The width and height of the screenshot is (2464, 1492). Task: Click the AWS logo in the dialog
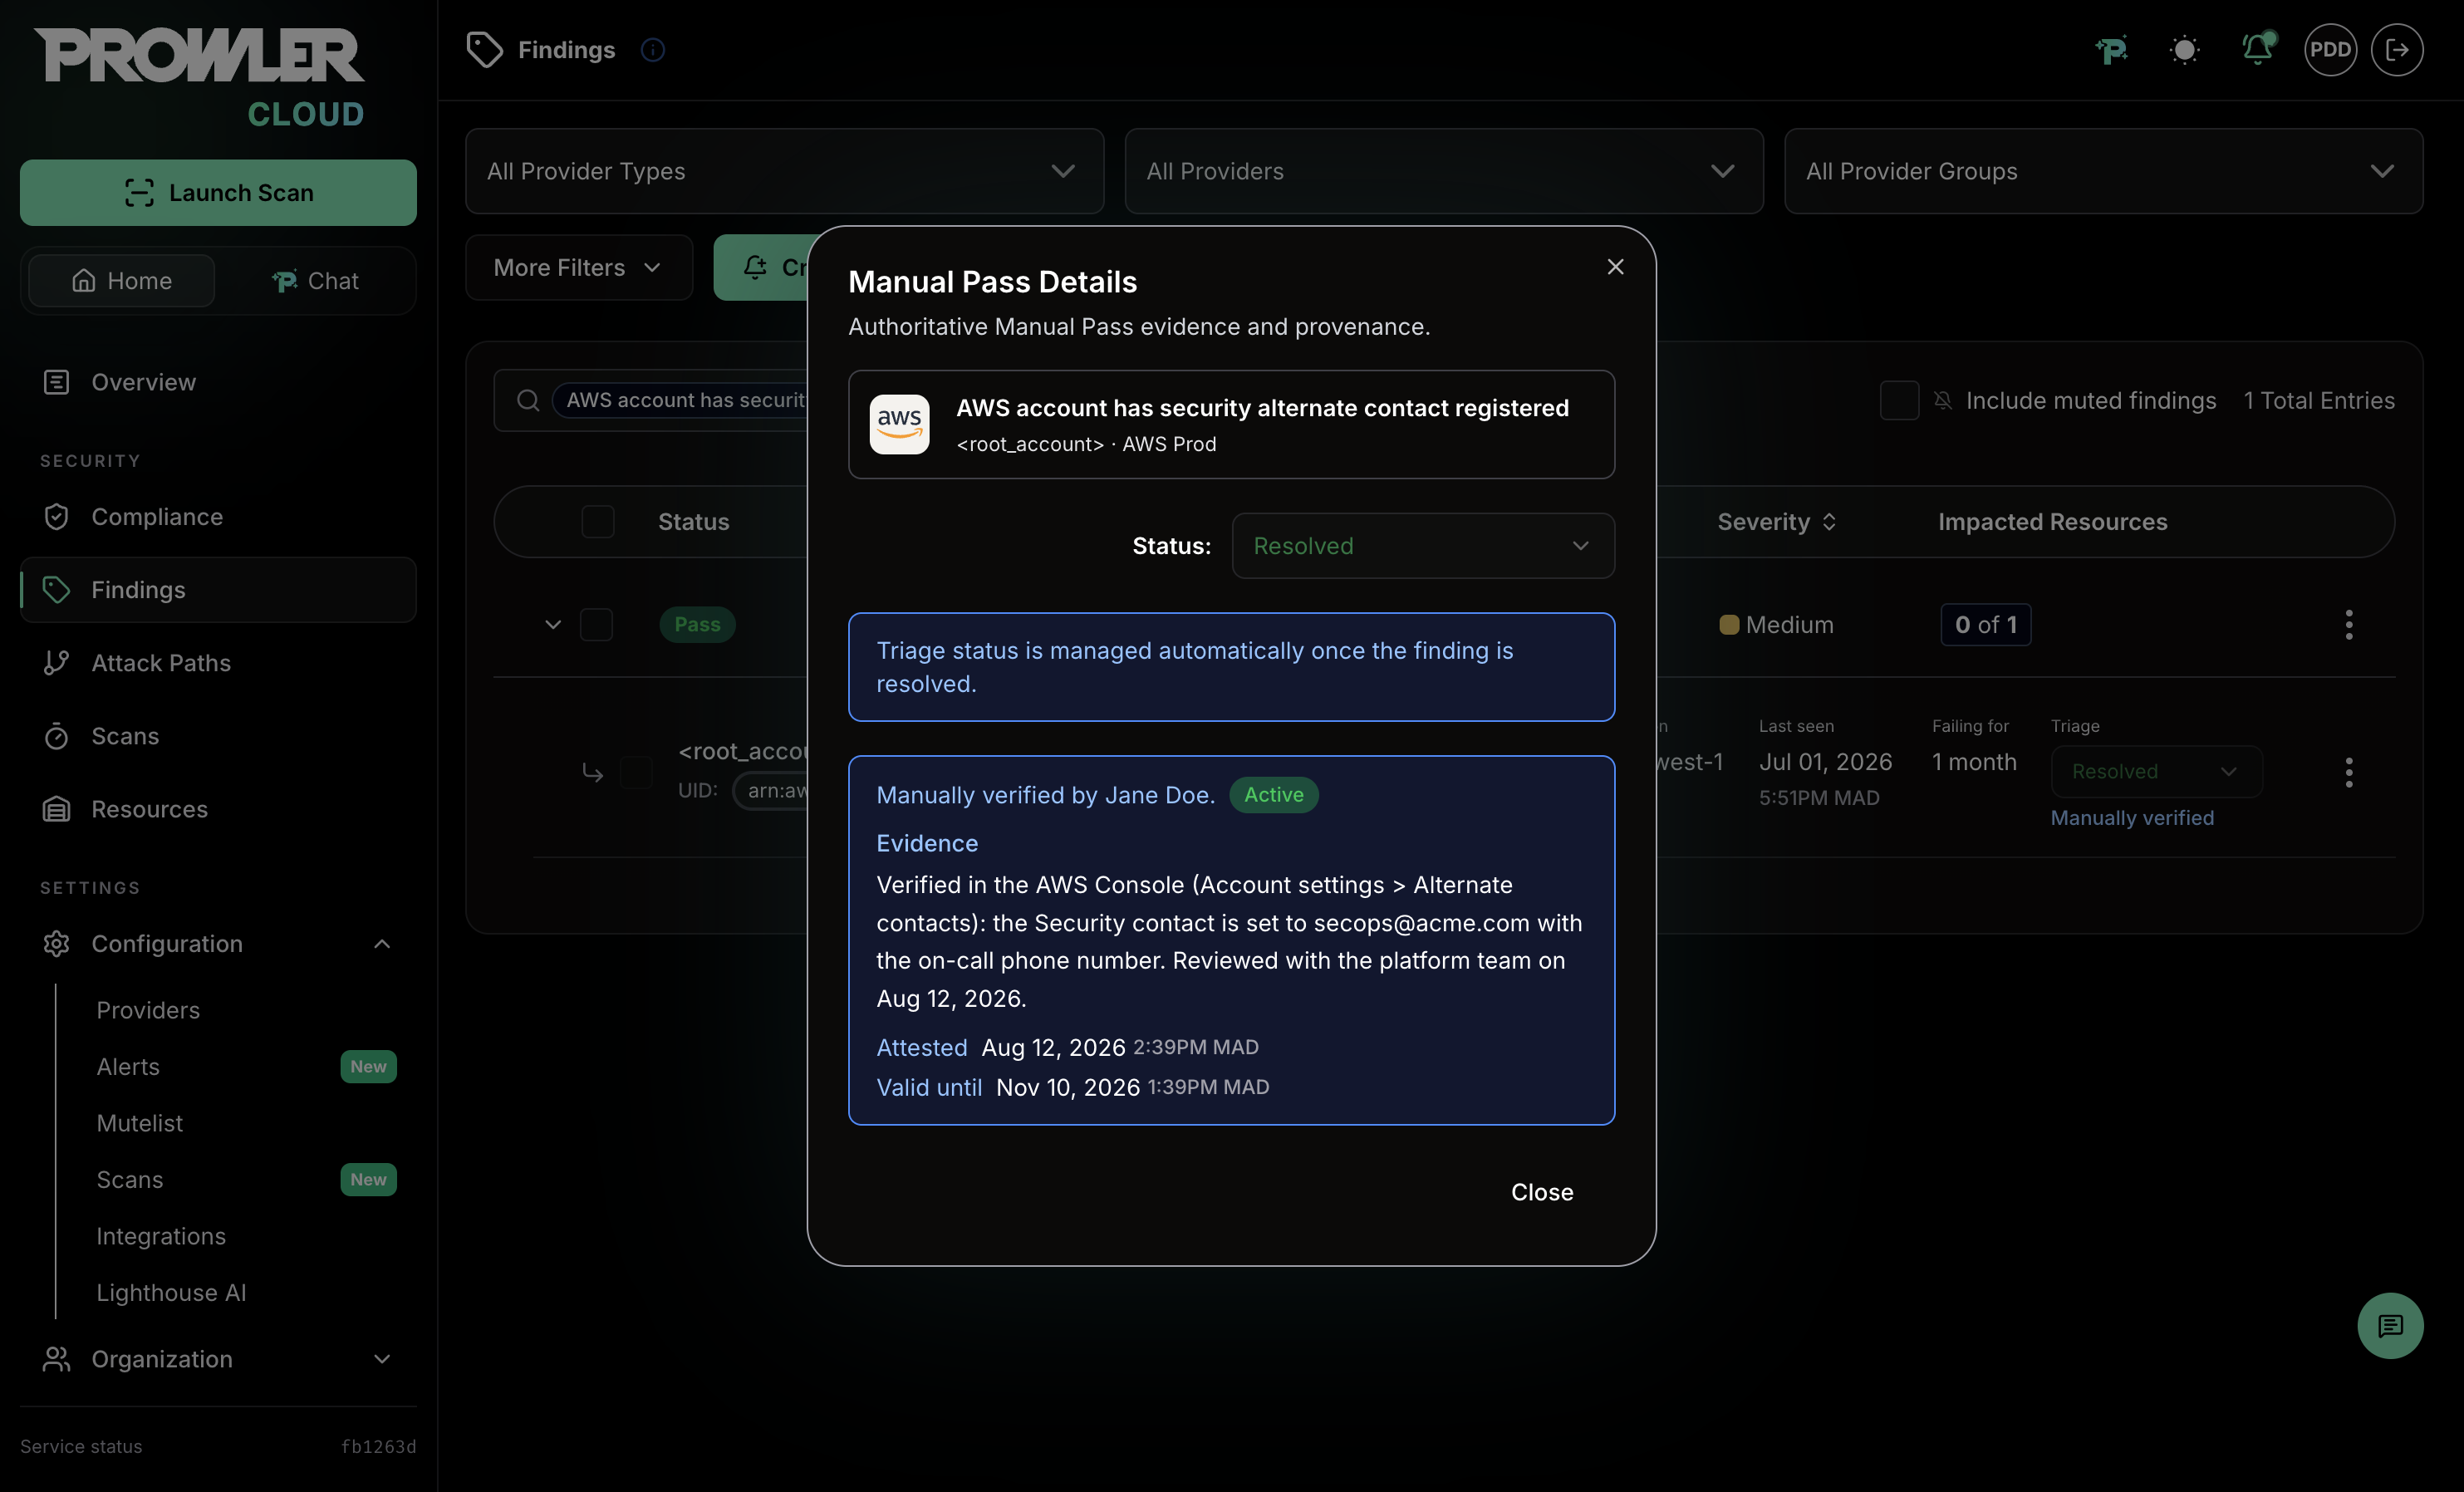pyautogui.click(x=899, y=424)
